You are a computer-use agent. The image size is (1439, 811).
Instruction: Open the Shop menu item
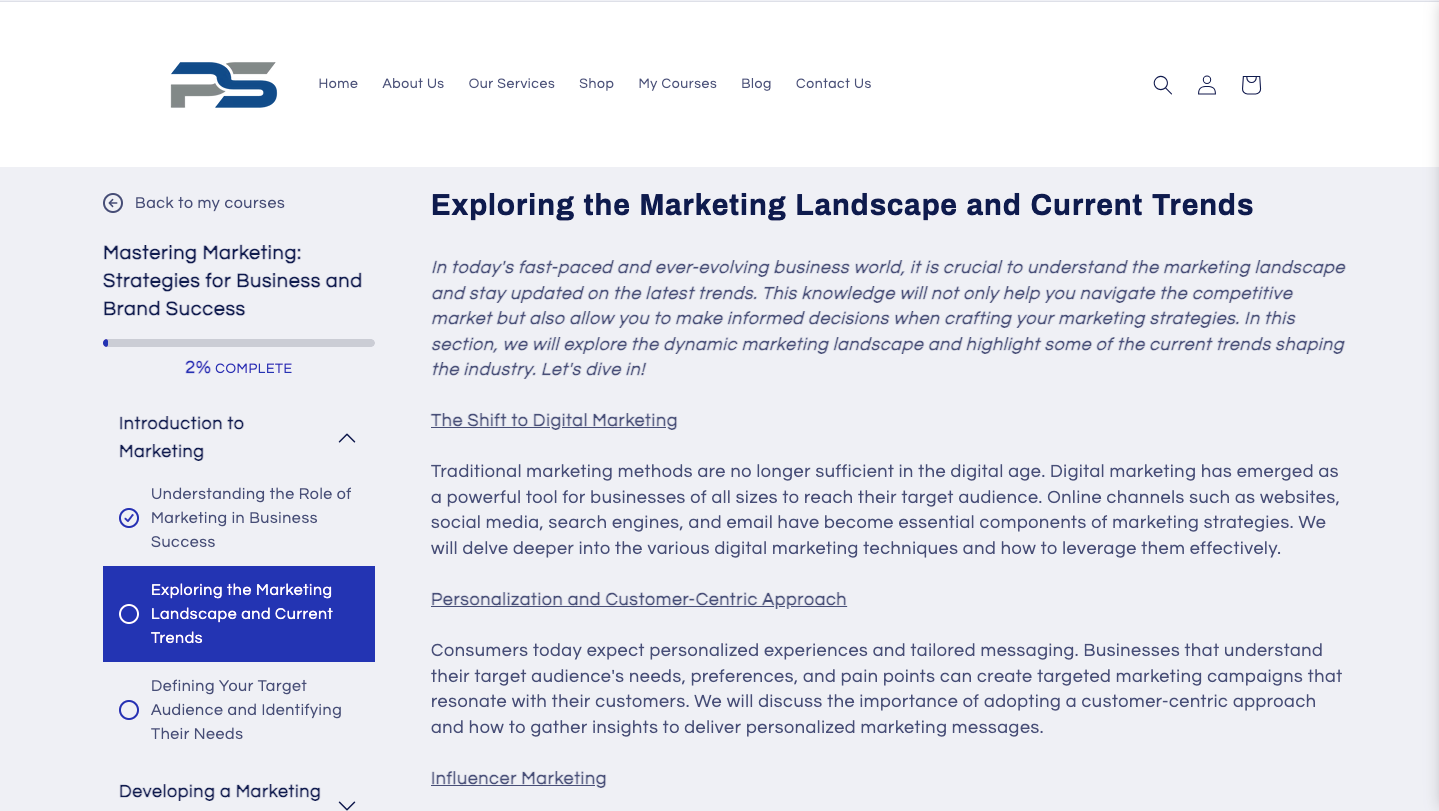point(596,84)
